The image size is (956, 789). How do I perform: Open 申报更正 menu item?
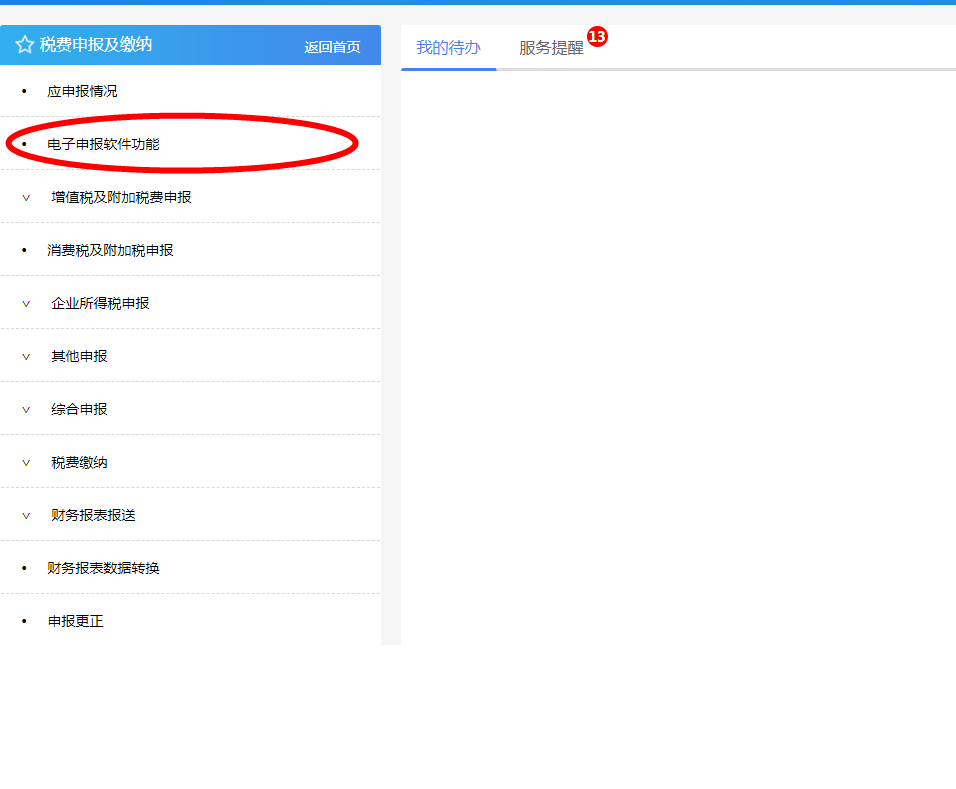pyautogui.click(x=76, y=621)
